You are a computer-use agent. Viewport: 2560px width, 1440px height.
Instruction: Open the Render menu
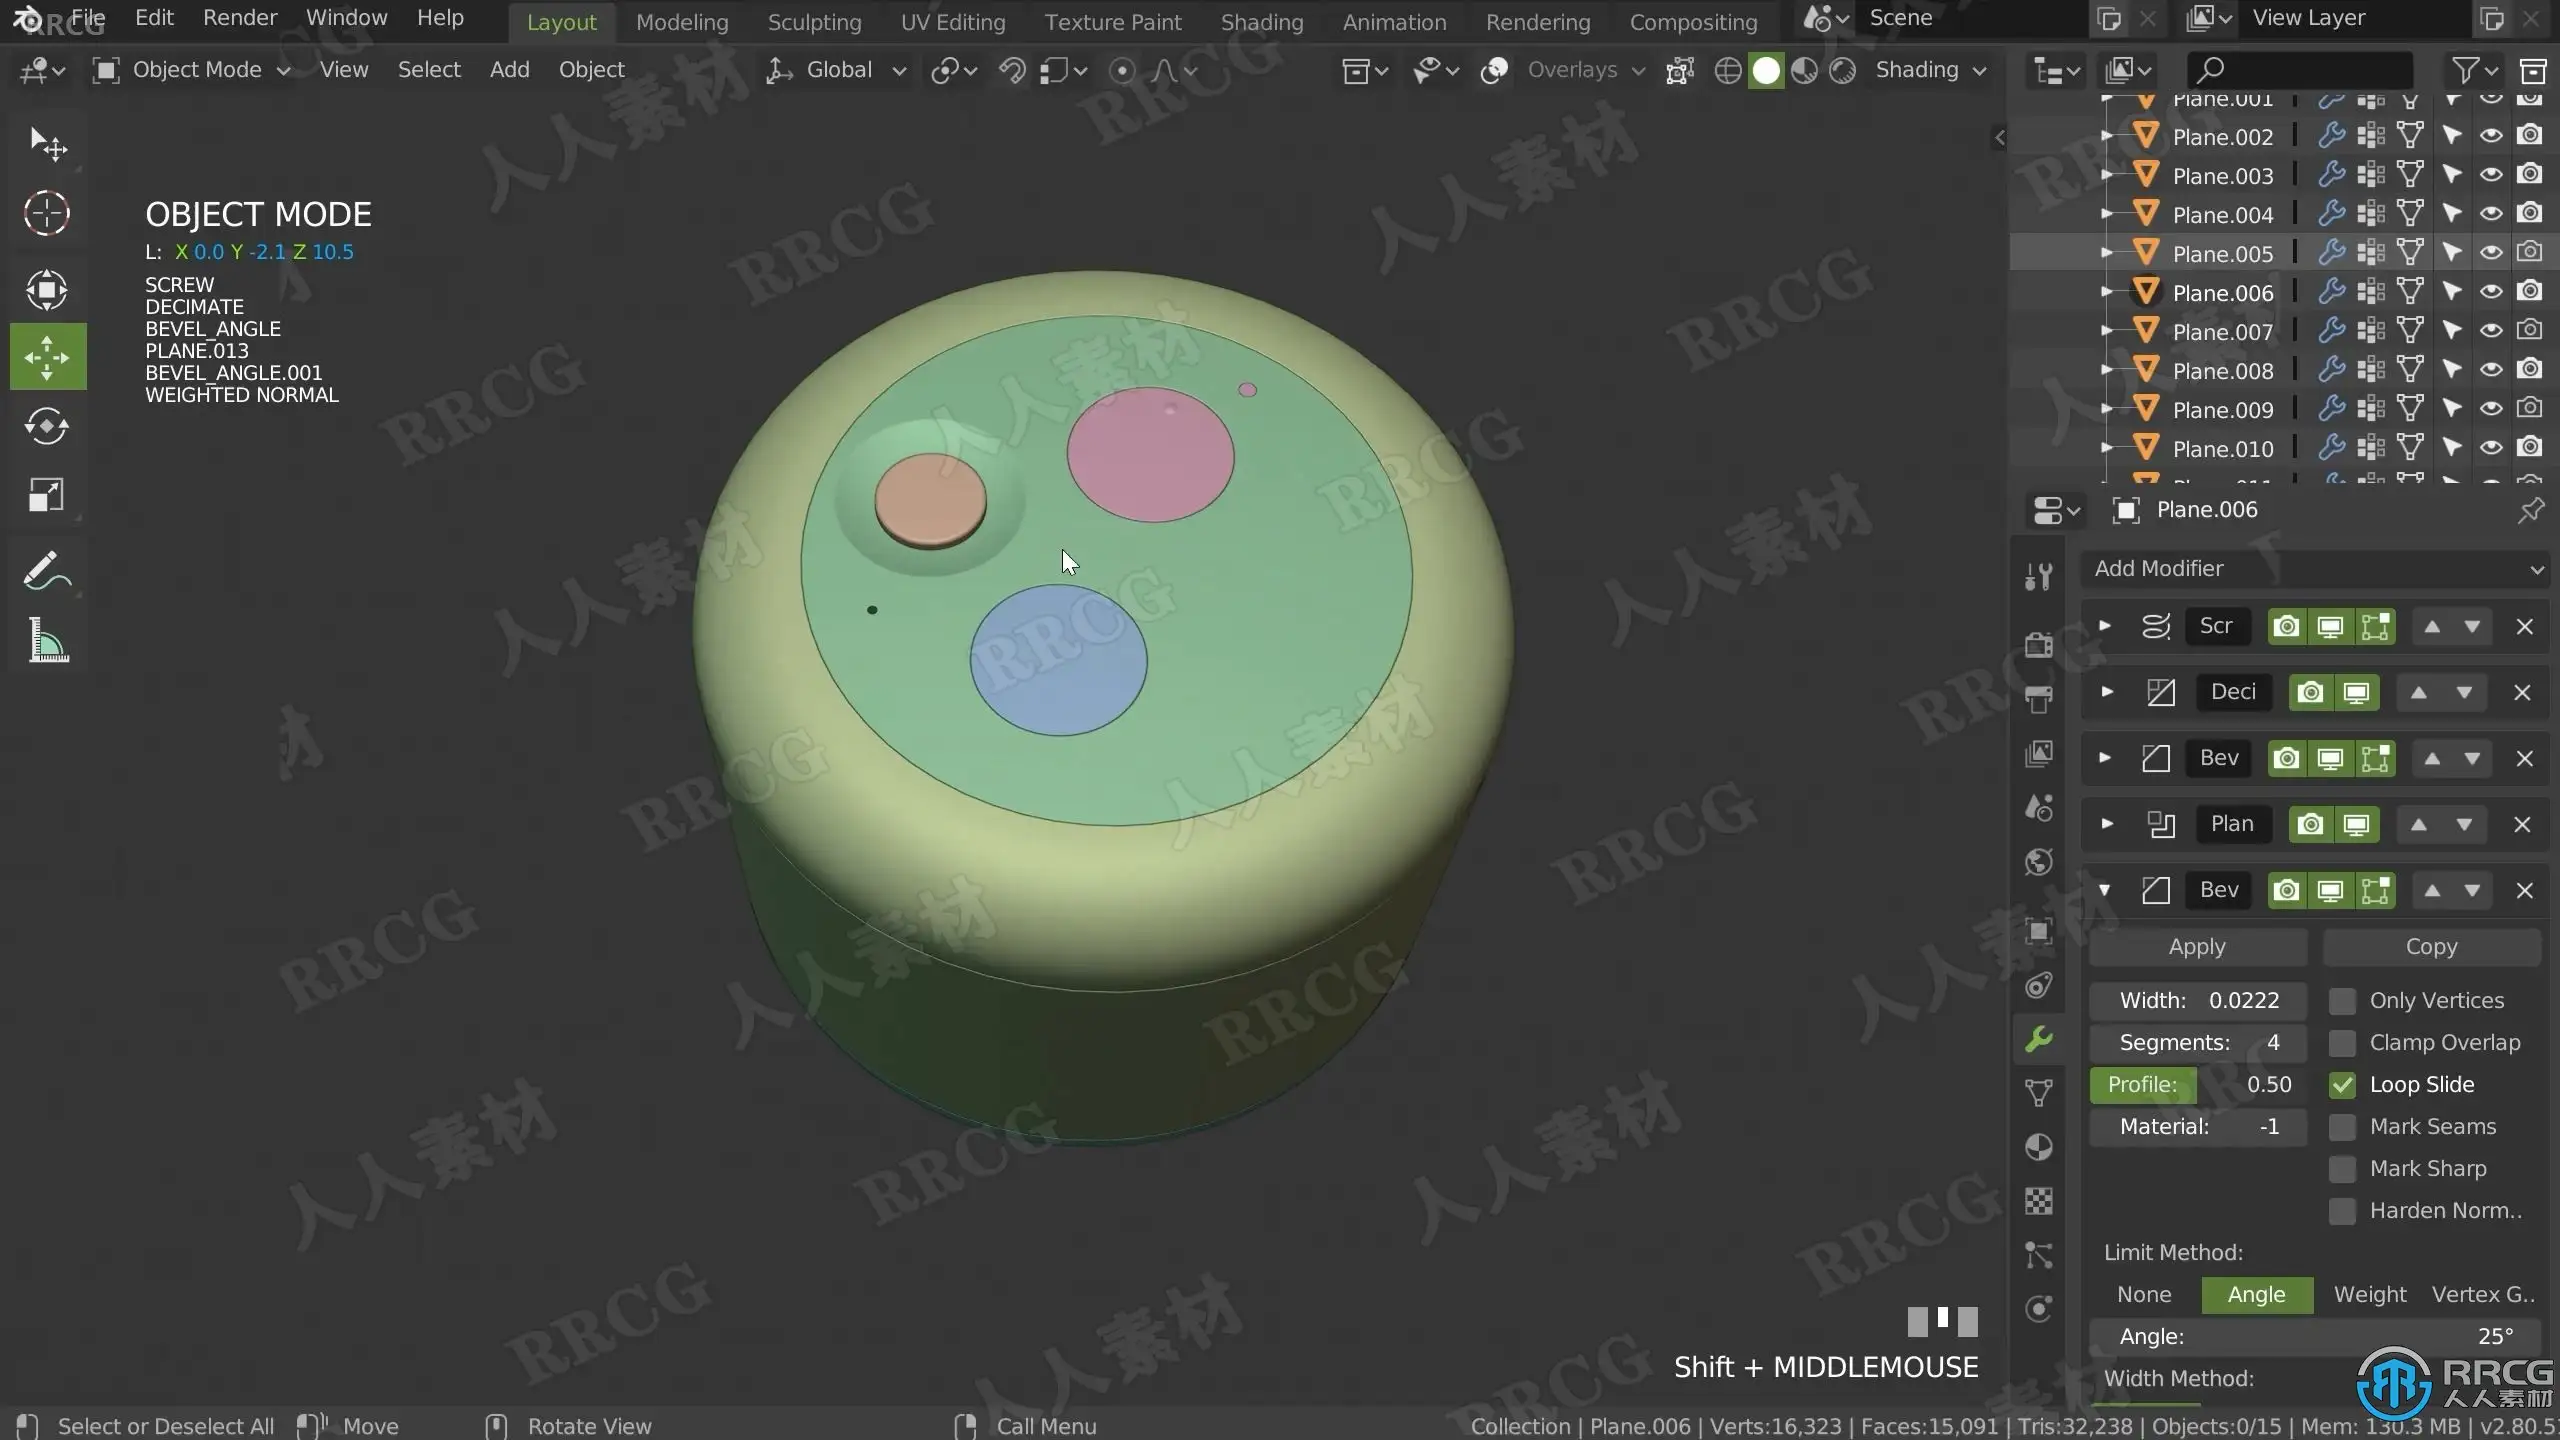coord(239,18)
